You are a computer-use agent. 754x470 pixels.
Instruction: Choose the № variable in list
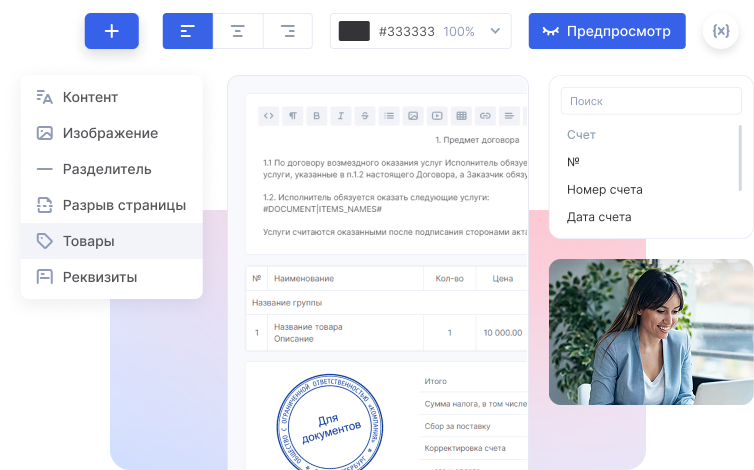tap(573, 162)
